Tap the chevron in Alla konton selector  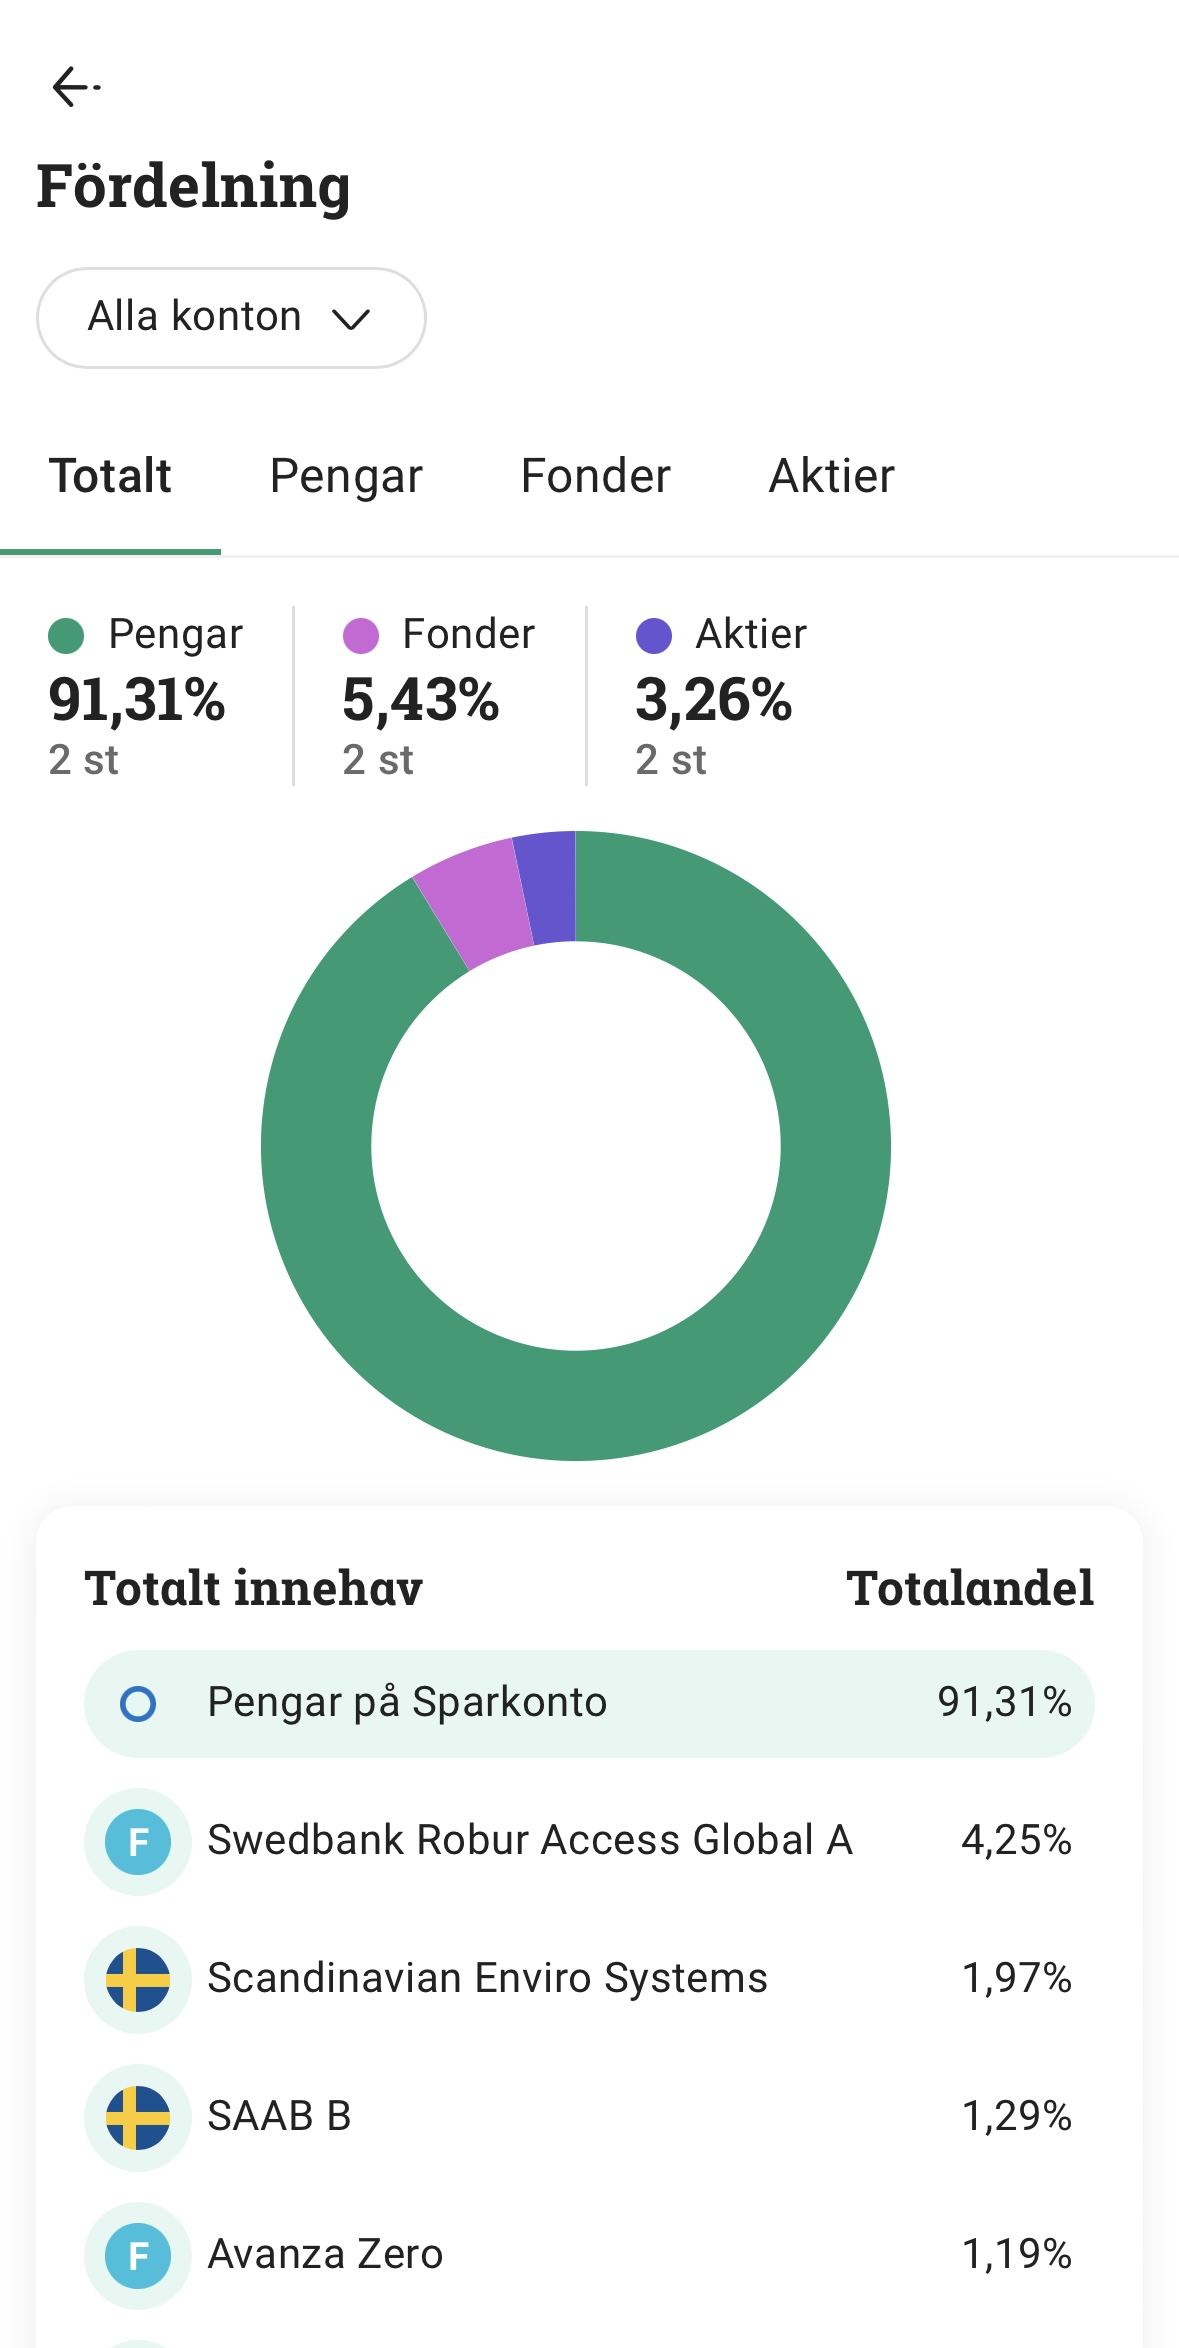click(351, 319)
